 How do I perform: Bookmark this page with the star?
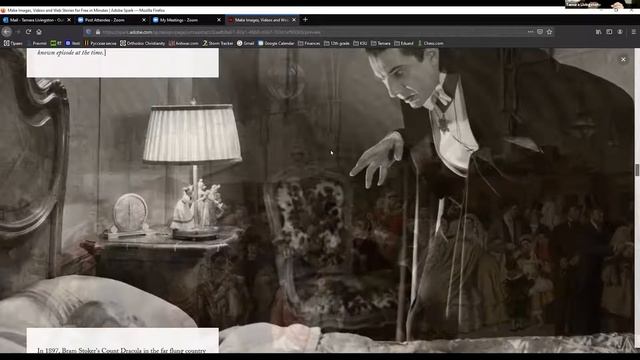coord(549,32)
